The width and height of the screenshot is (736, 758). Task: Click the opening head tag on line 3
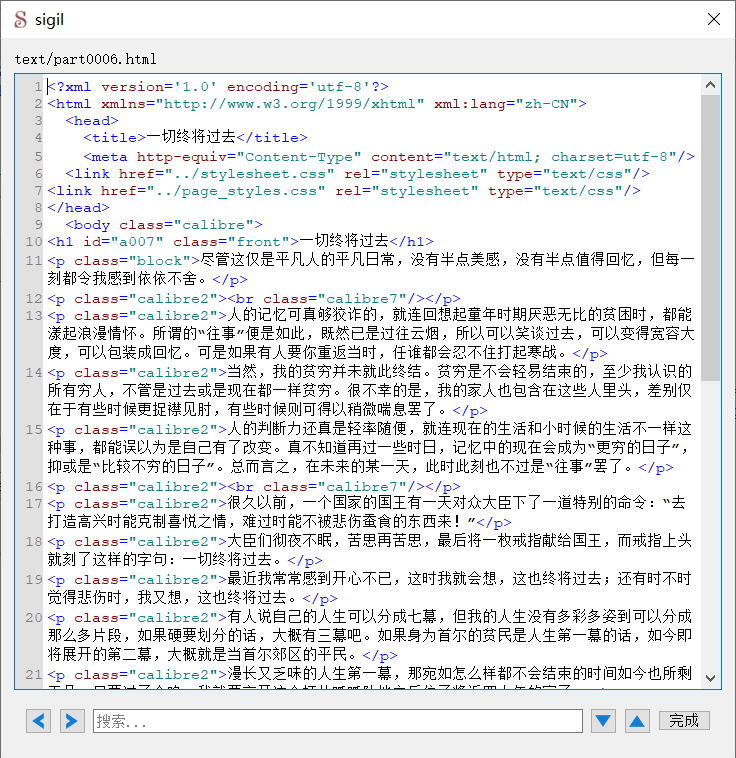pos(92,121)
